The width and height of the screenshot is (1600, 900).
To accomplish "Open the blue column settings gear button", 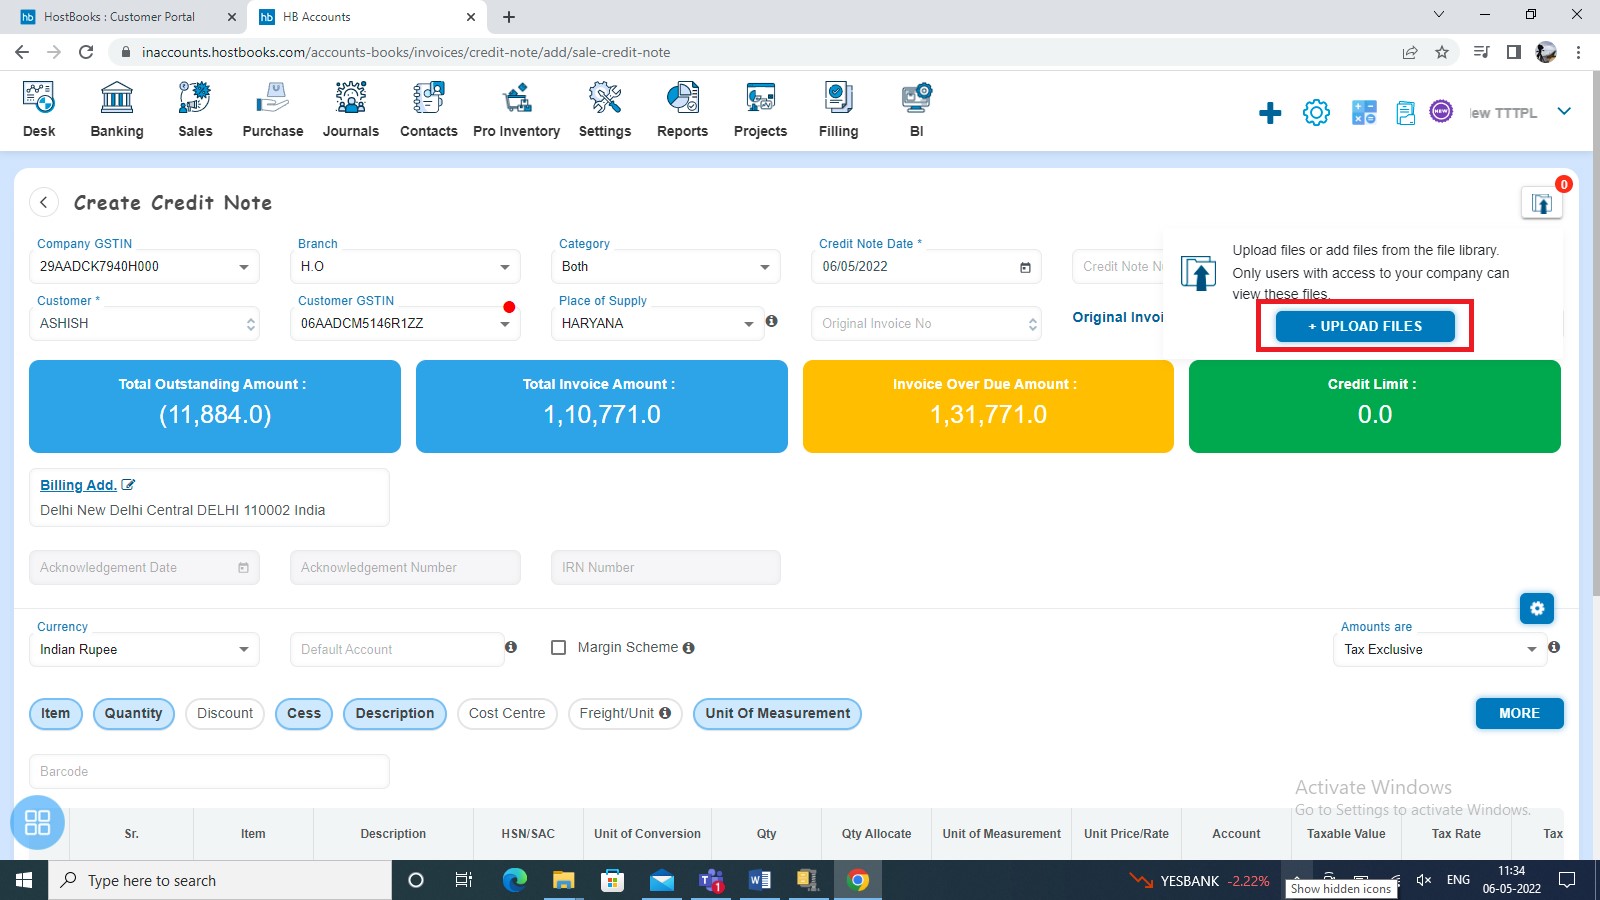I will pyautogui.click(x=1537, y=608).
